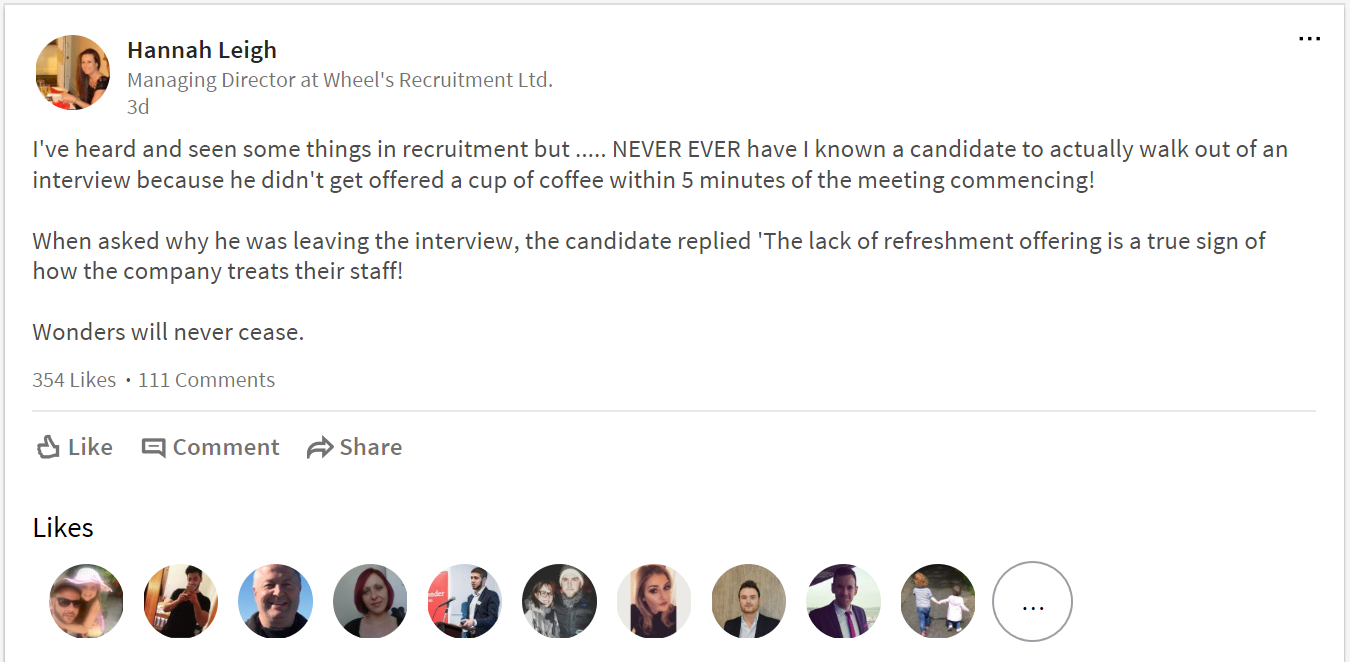Screen dimensions: 1350x662
Task: Open the avatar of man in dark suit
Action: click(x=749, y=602)
